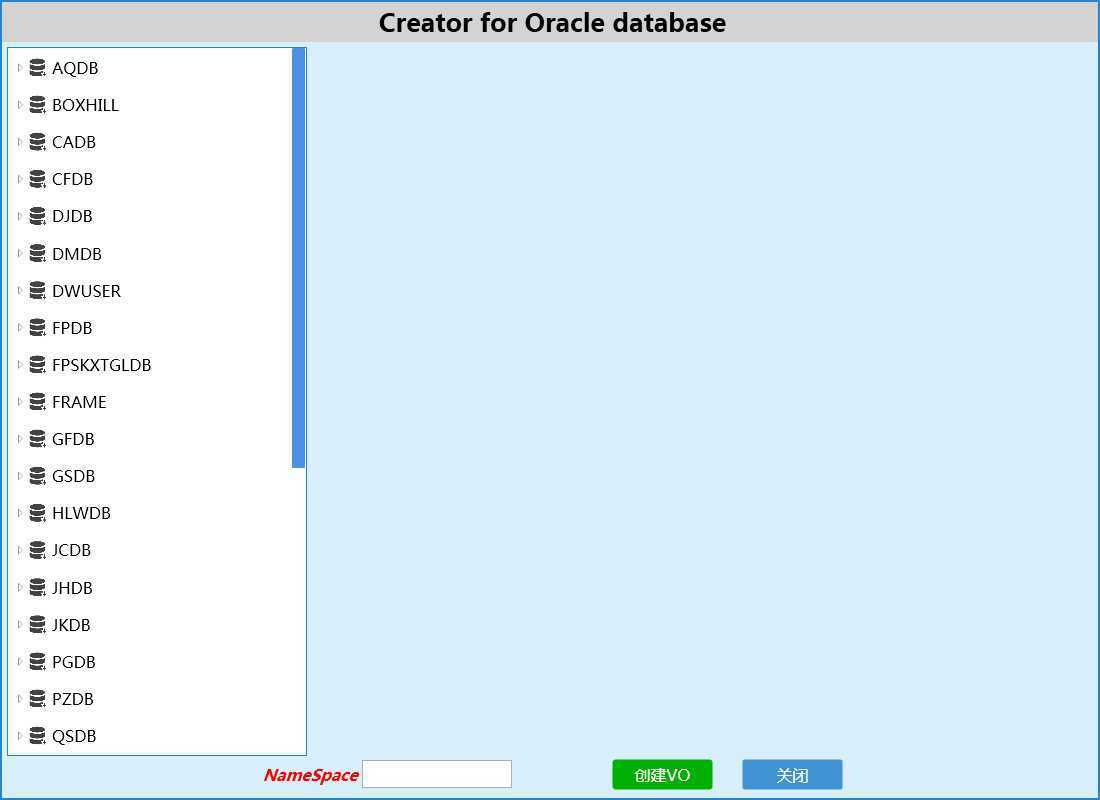Viewport: 1100px width, 800px height.
Task: Click the DWUSER database icon
Action: point(37,291)
